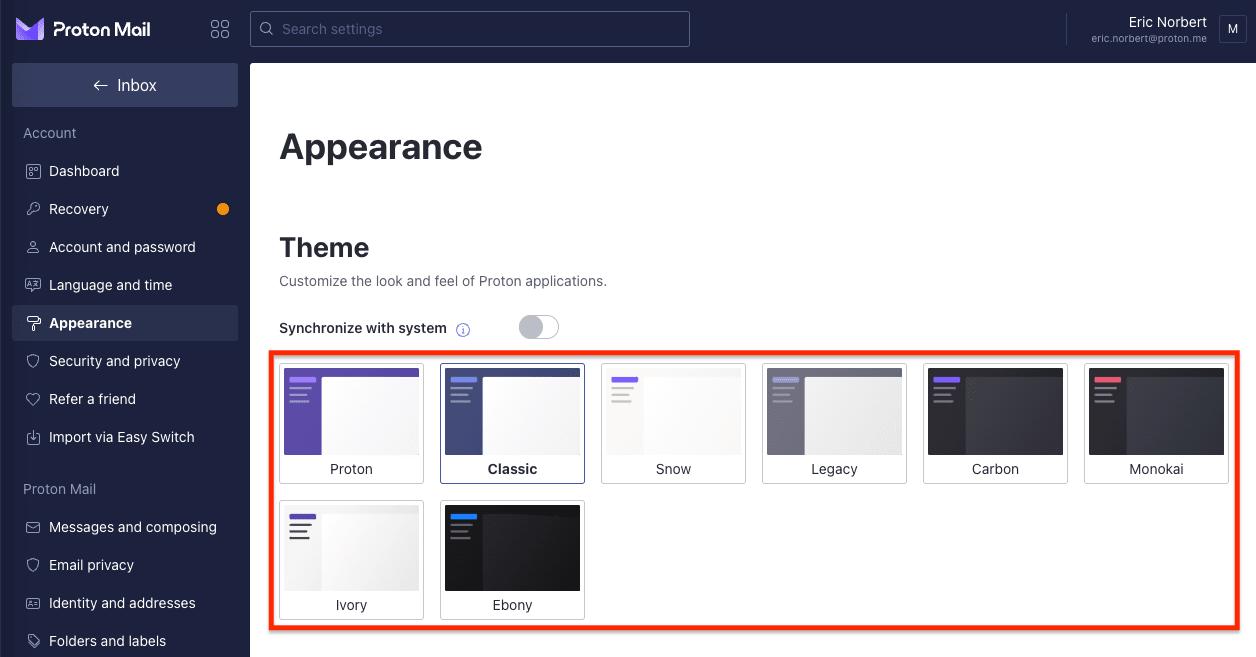Select the Refer a friend heart icon
Image resolution: width=1256 pixels, height=657 pixels.
point(33,399)
